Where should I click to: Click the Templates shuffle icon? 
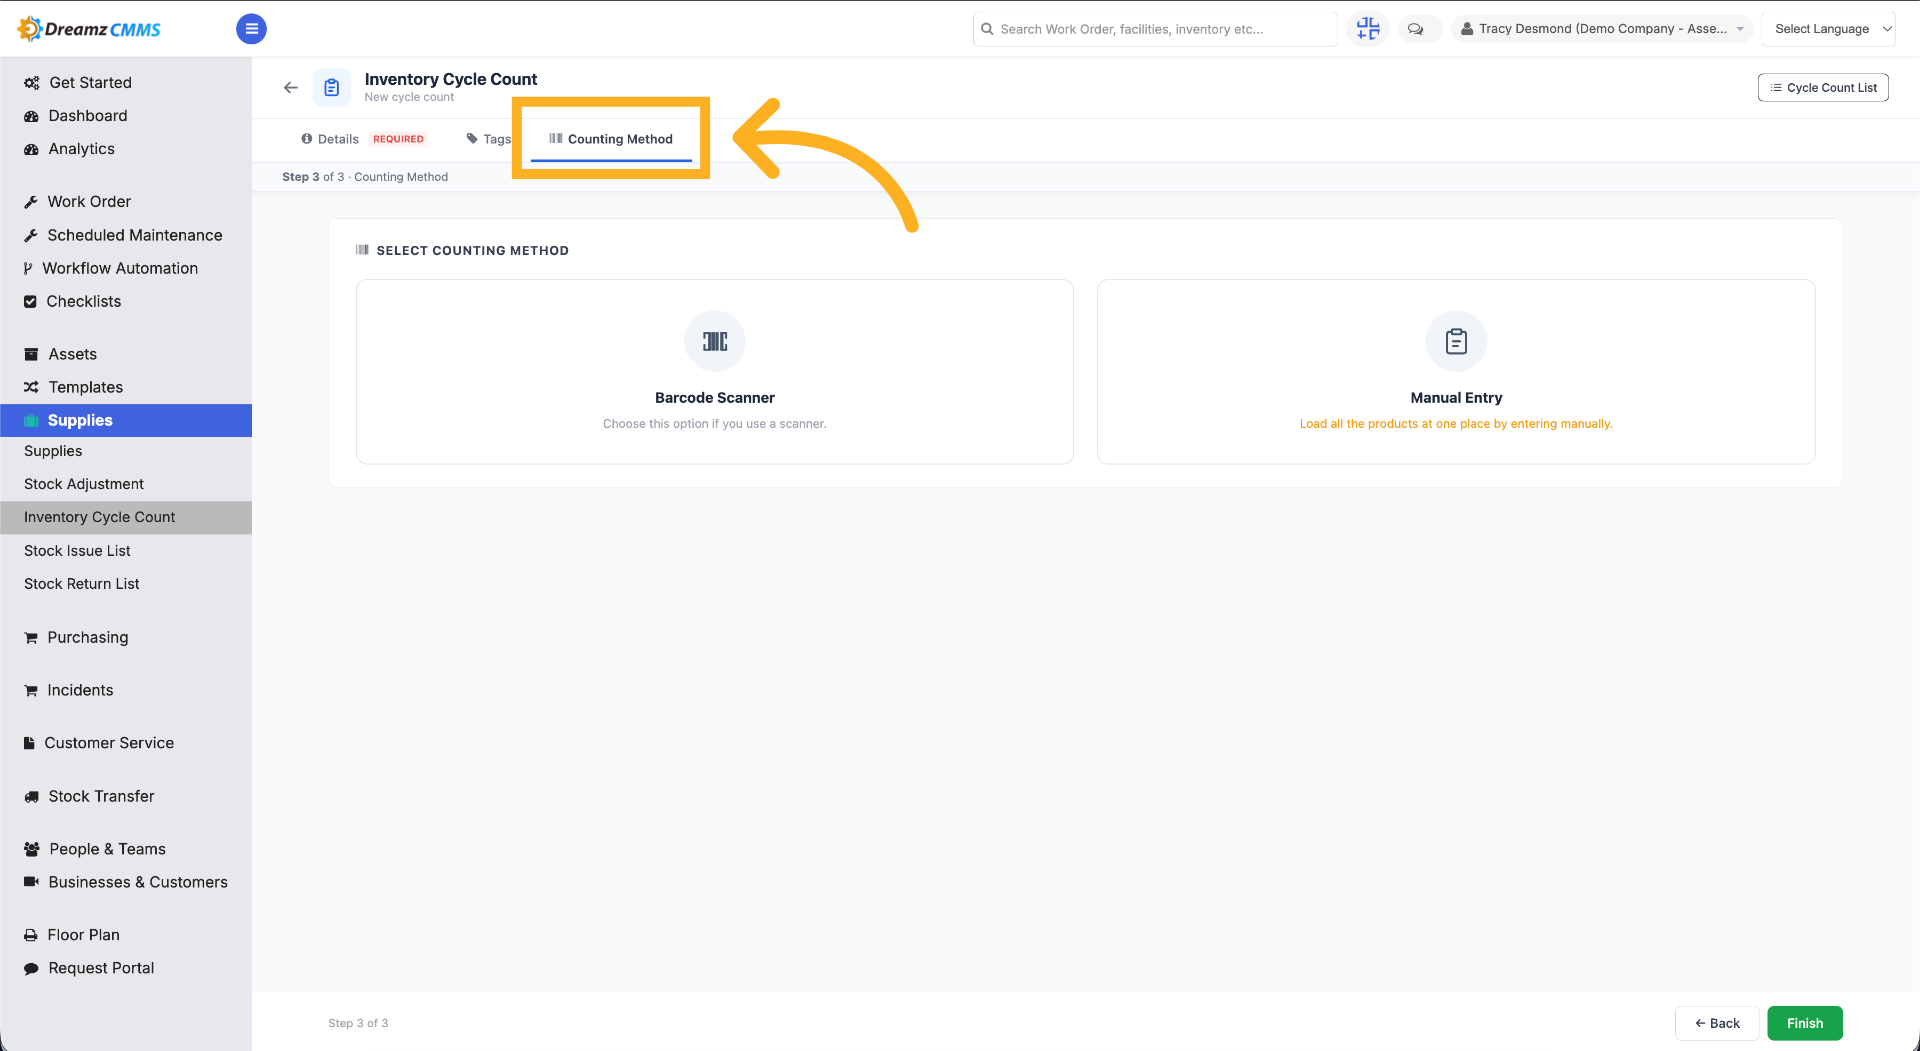(x=31, y=388)
